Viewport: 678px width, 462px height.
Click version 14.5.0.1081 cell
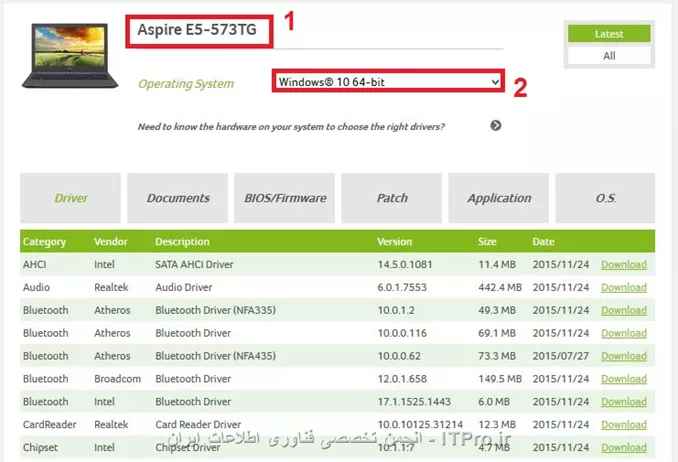(405, 264)
